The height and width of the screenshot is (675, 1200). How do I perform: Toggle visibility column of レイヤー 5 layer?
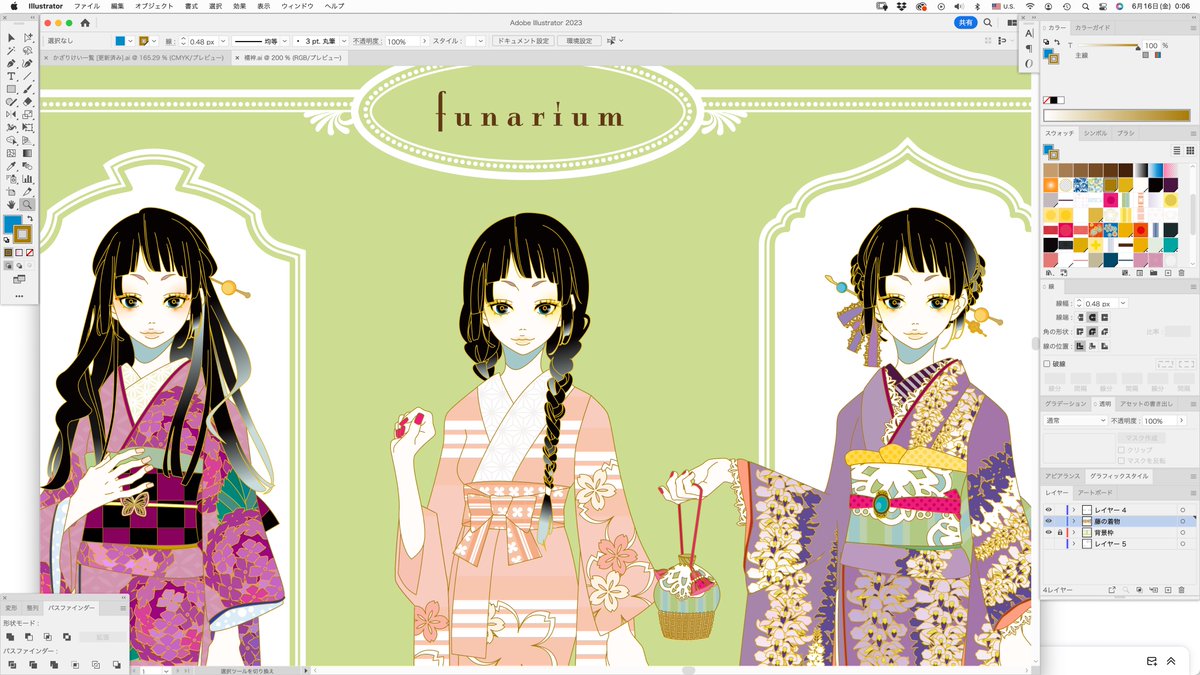[x=1049, y=544]
